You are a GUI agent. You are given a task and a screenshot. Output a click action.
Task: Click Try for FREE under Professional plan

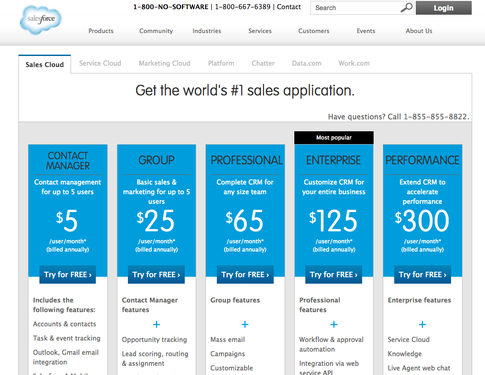[x=245, y=275]
